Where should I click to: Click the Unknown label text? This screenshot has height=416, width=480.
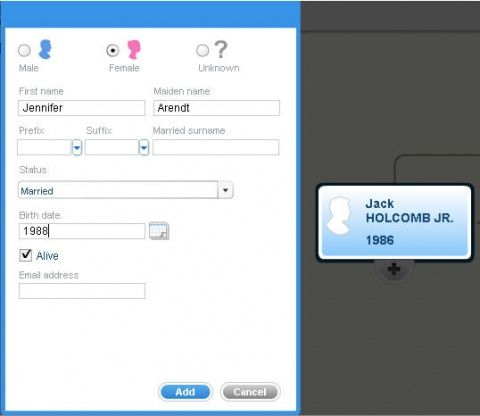(219, 68)
